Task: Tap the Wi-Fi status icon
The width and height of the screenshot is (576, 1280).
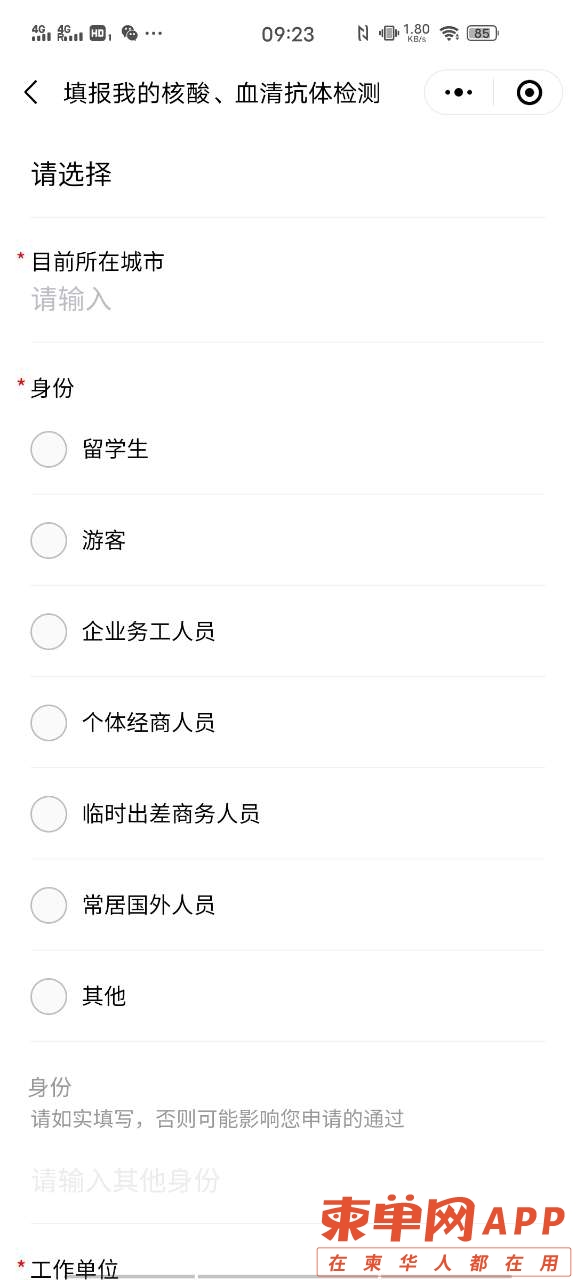Action: pyautogui.click(x=450, y=33)
